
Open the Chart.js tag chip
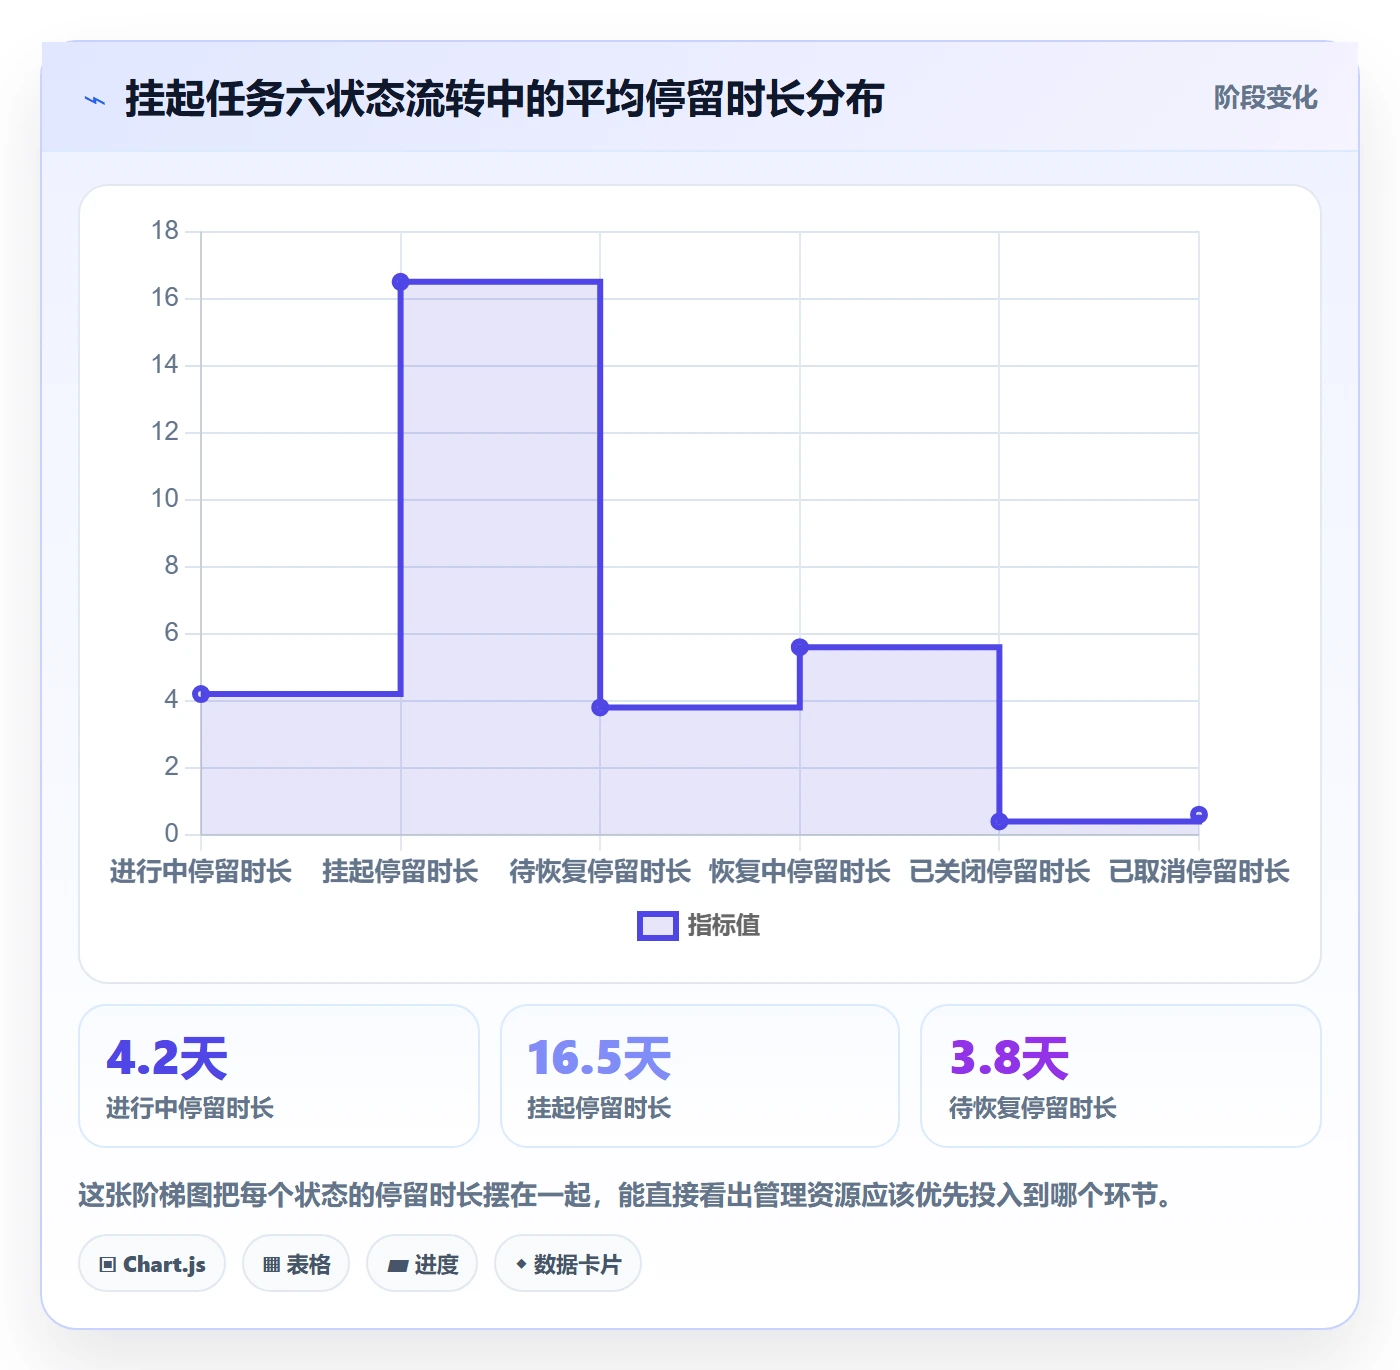[152, 1264]
